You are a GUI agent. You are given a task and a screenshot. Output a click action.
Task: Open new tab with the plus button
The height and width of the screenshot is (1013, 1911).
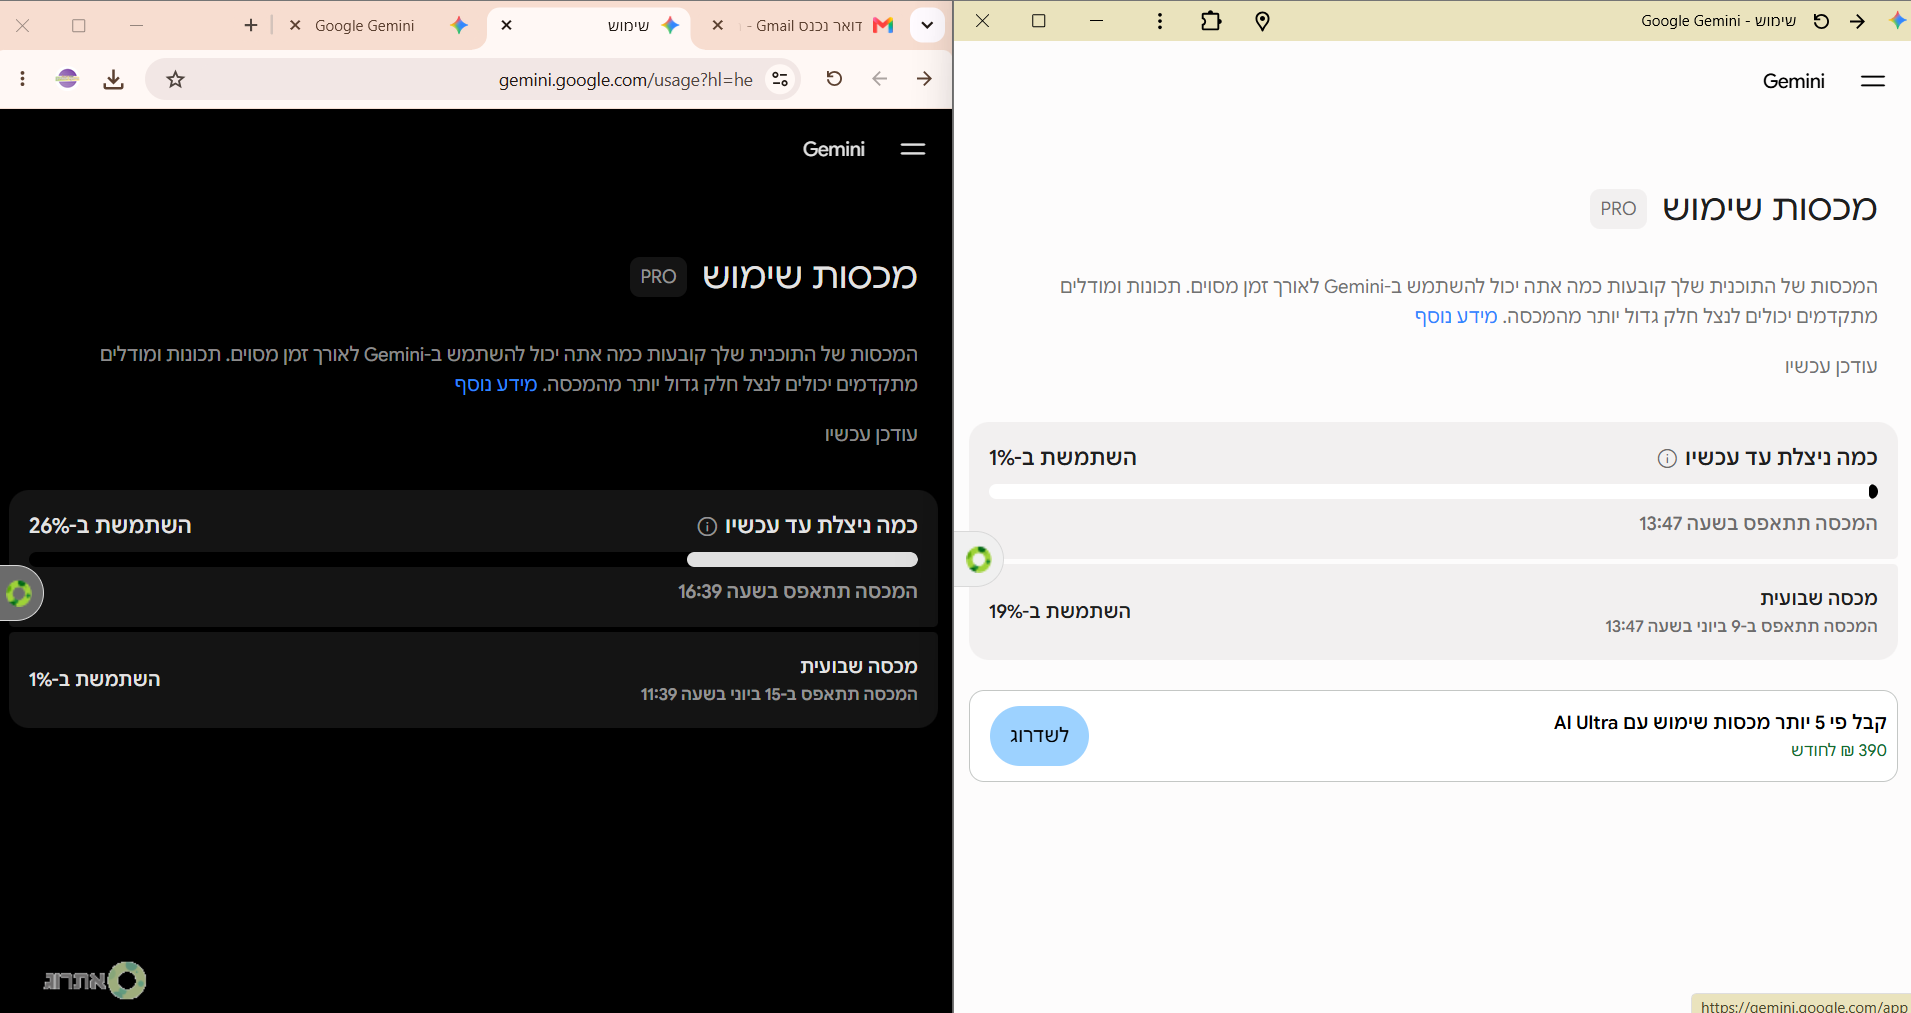pyautogui.click(x=251, y=25)
